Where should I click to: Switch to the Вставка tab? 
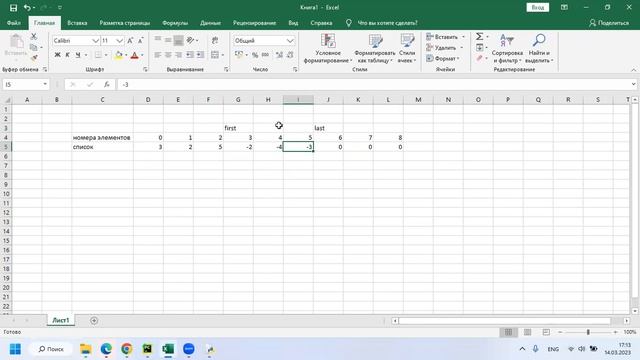77,23
